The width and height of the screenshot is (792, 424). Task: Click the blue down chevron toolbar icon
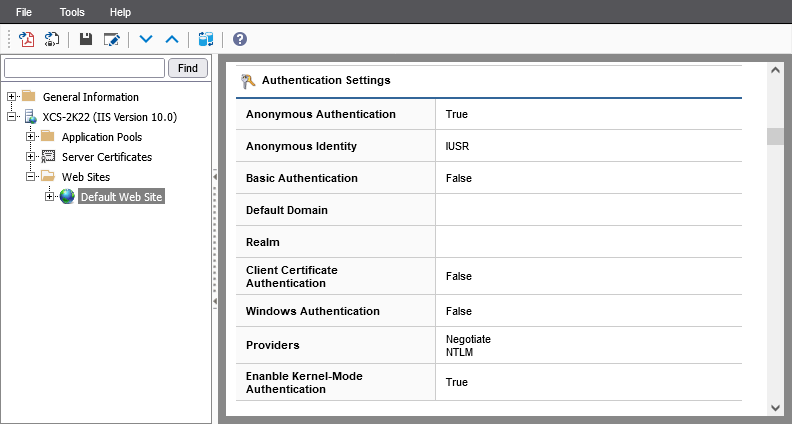[x=146, y=39]
